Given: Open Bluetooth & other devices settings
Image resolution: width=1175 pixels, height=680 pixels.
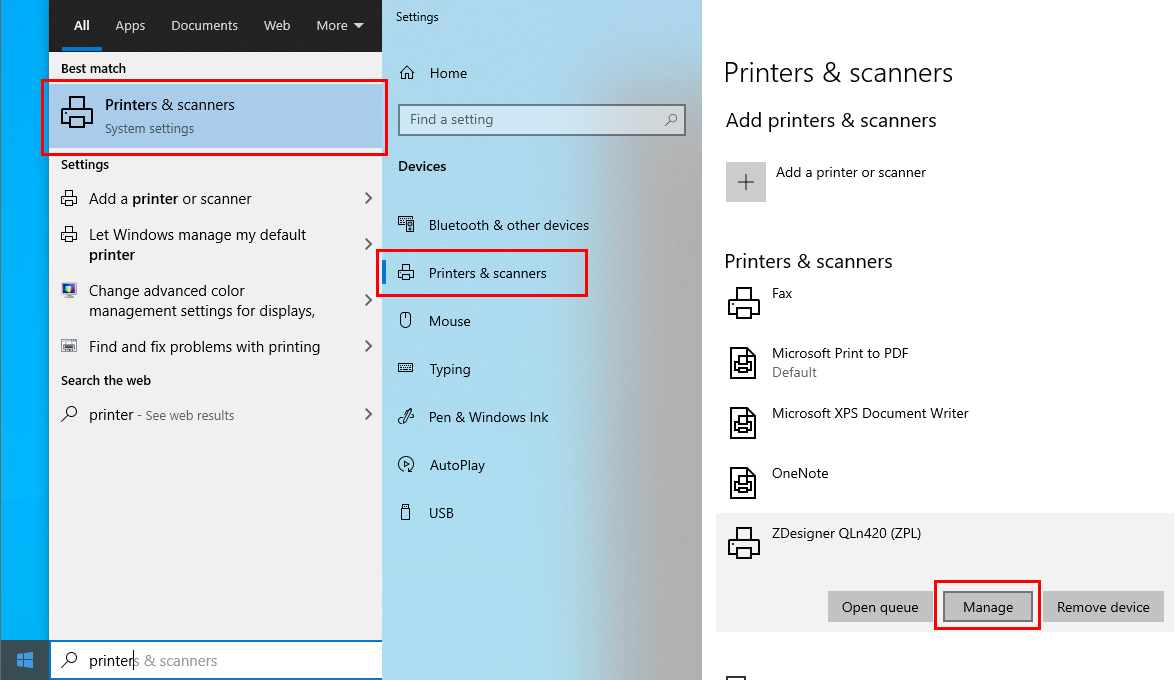Looking at the screenshot, I should tap(508, 225).
